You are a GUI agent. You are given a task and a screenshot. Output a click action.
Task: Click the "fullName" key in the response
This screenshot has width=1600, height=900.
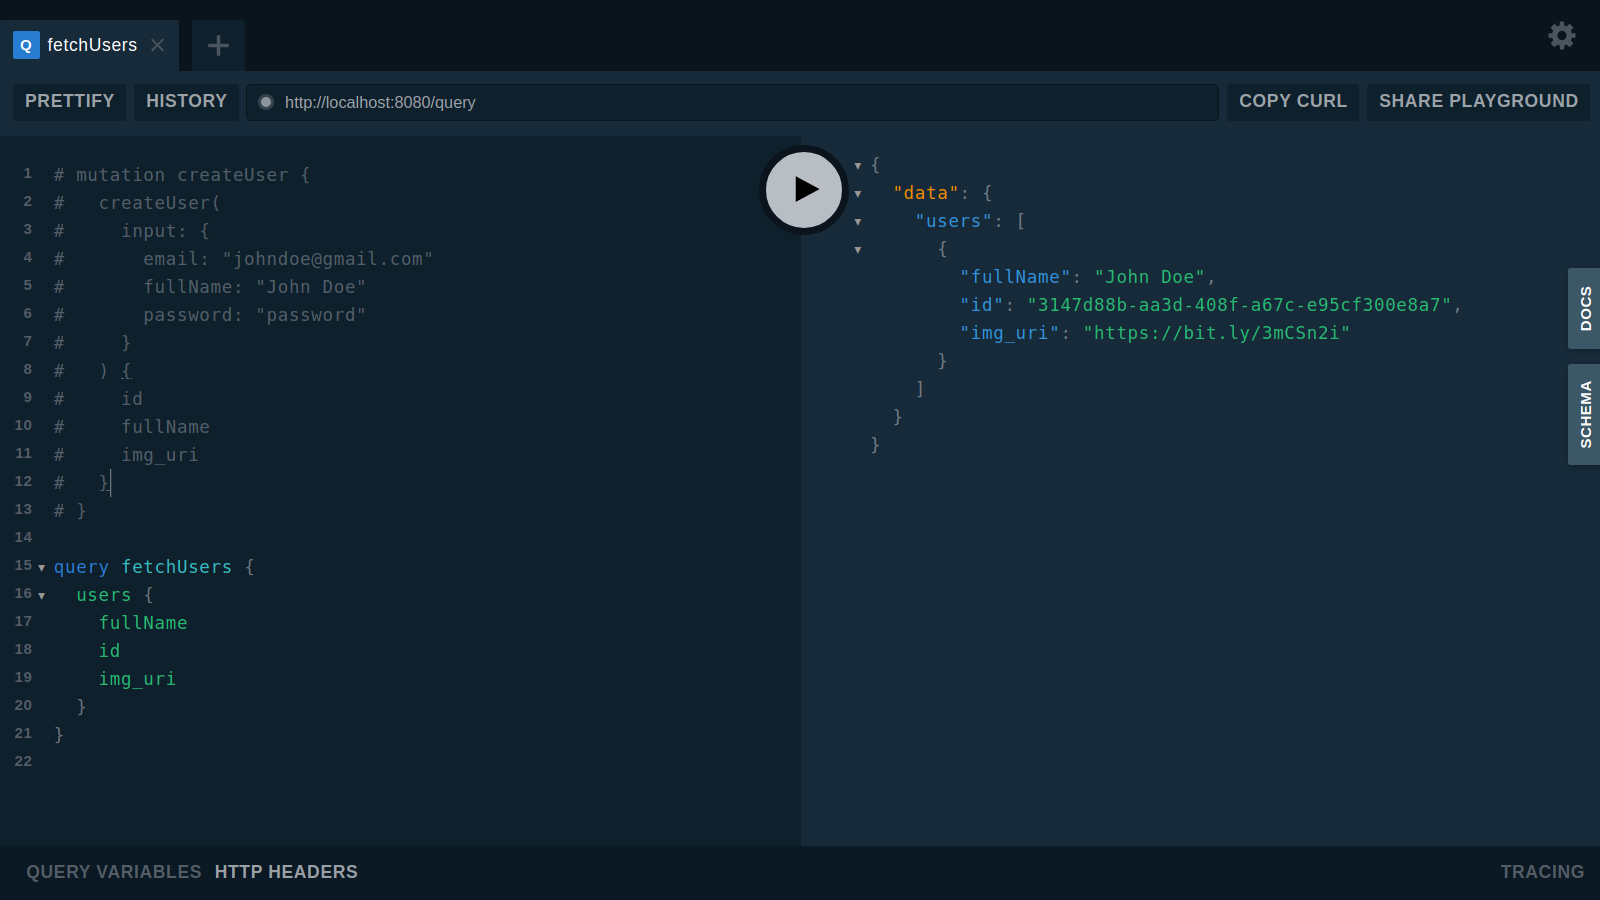[x=1015, y=277]
